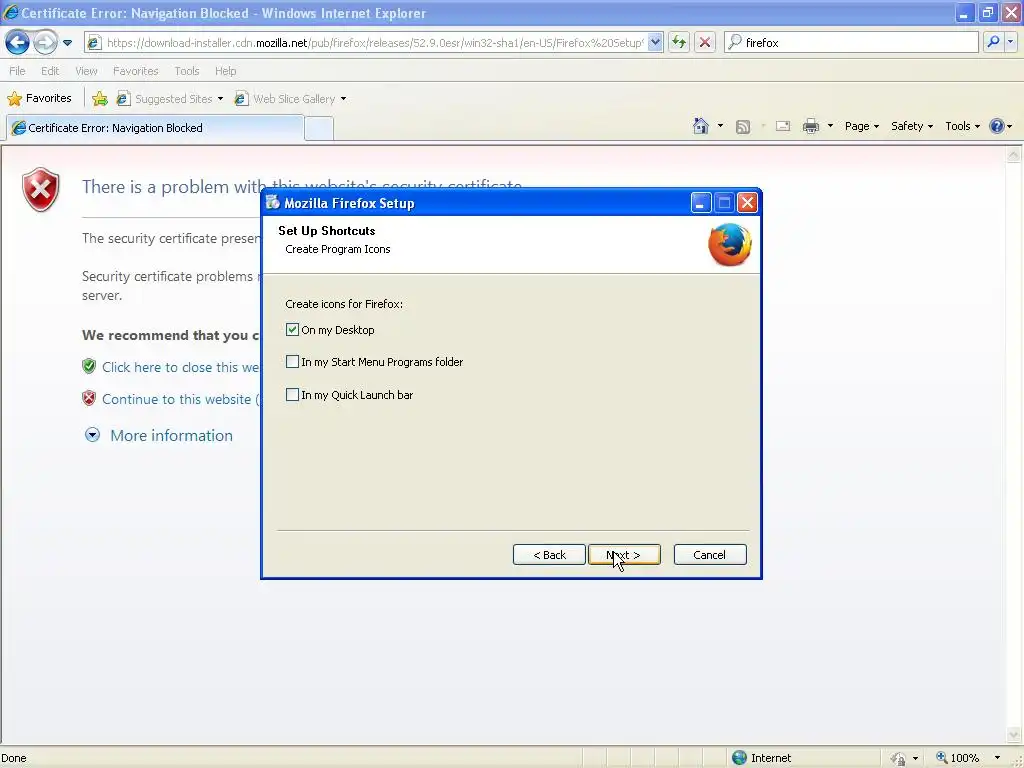Open the recent pages dropdown arrow
The image size is (1024, 768).
click(x=67, y=43)
